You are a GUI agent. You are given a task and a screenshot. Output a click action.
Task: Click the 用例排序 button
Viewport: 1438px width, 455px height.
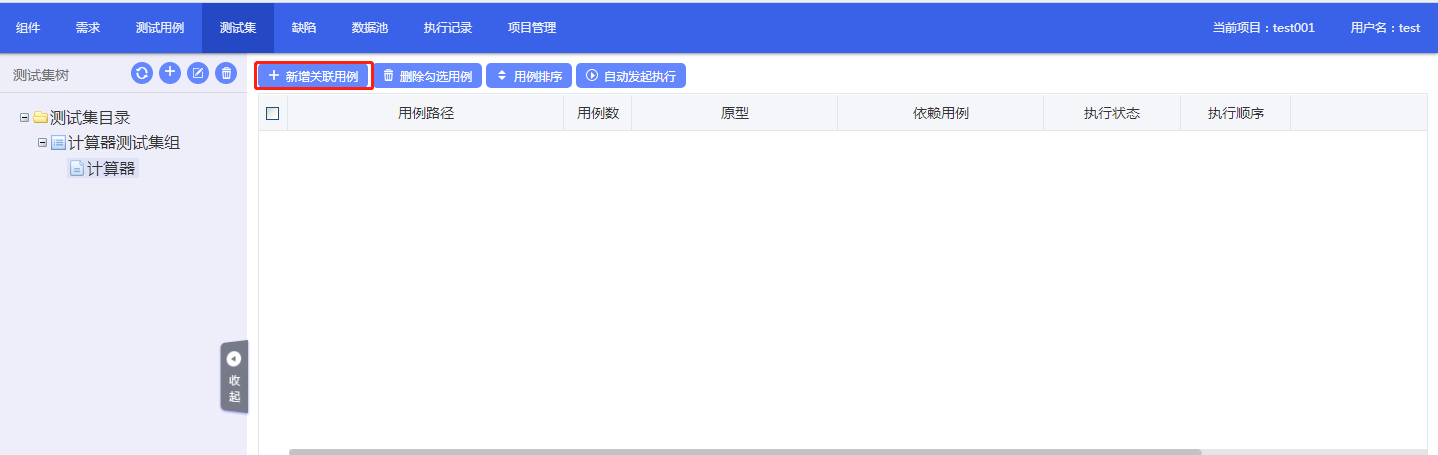529,76
